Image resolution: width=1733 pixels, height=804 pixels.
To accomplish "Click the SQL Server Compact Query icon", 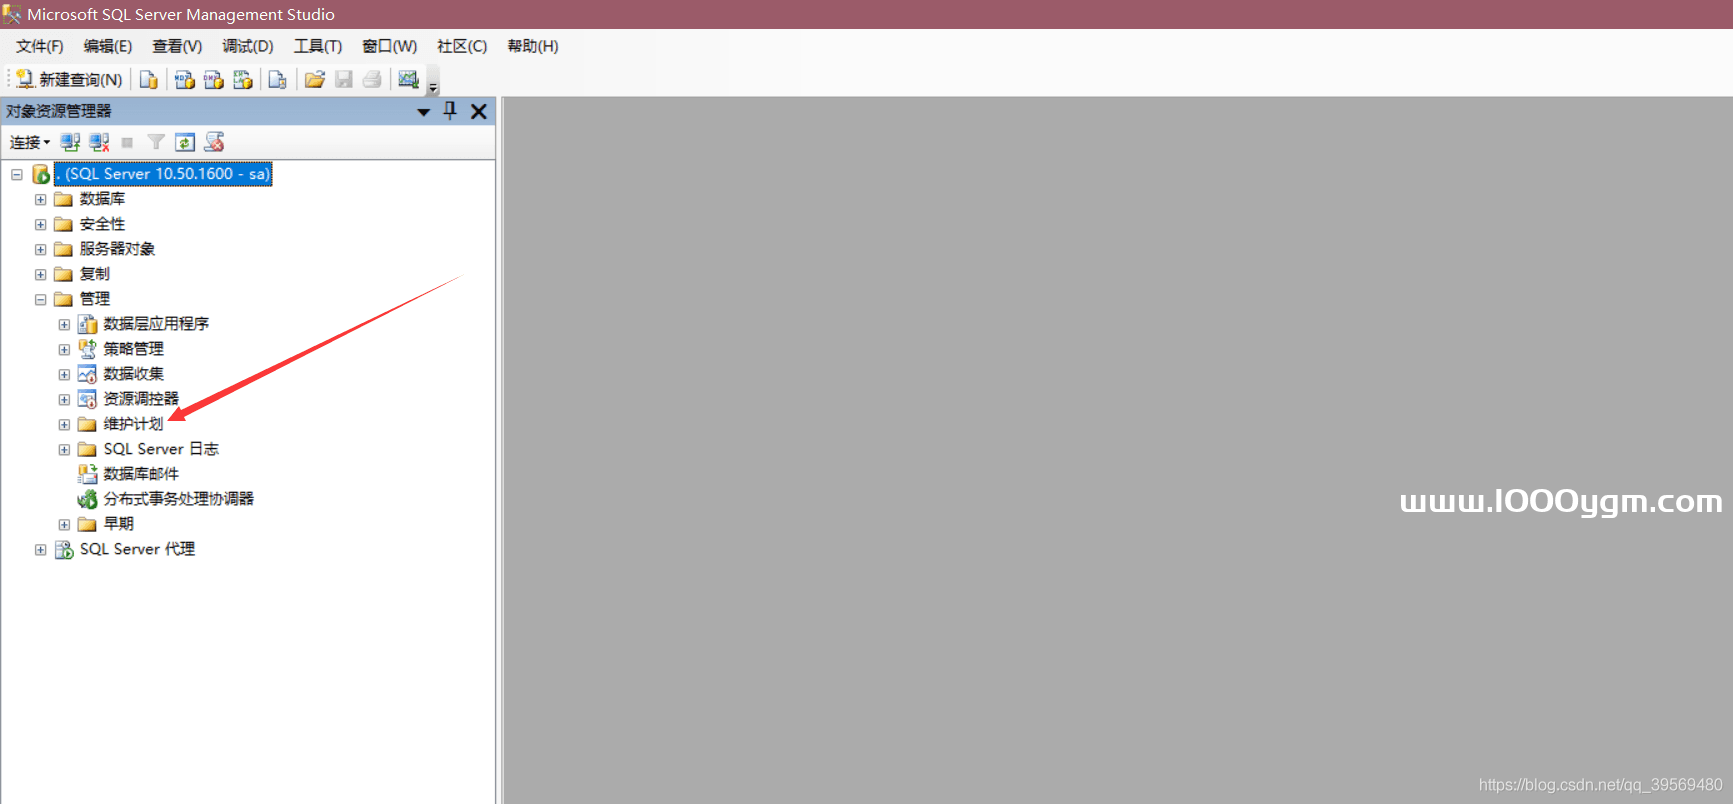I will (277, 79).
